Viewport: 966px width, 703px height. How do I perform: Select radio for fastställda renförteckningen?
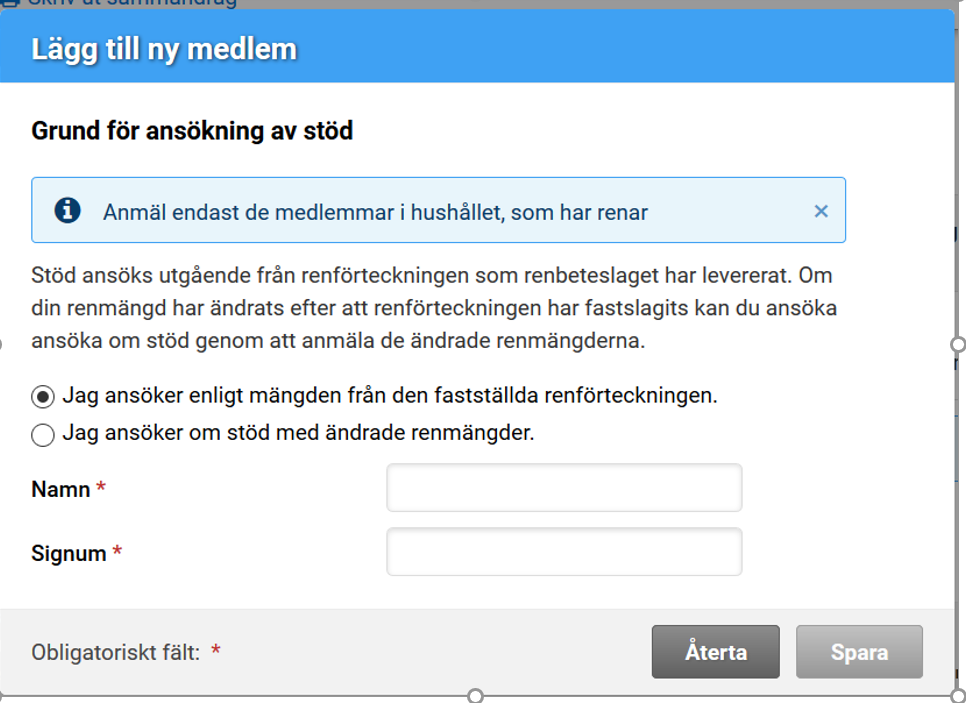(x=43, y=397)
